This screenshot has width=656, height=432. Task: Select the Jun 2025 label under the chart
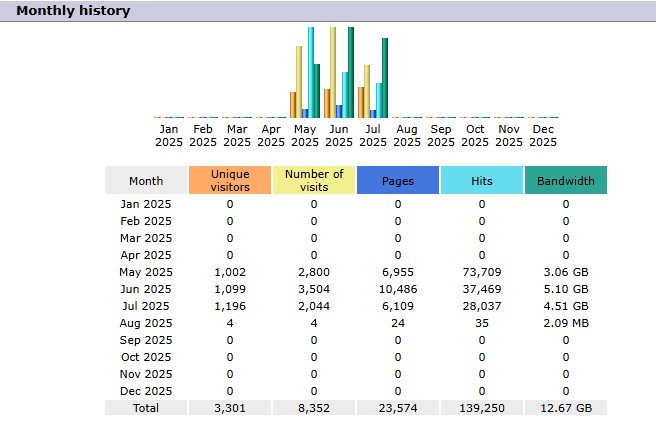pos(339,135)
